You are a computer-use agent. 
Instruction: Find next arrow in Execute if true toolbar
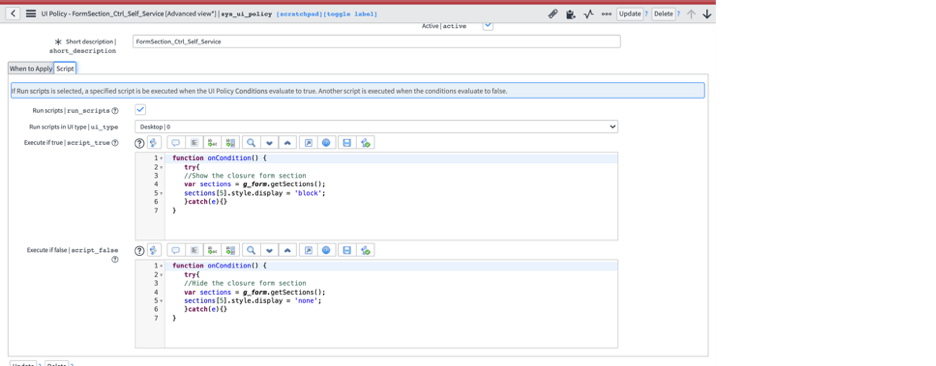pos(269,143)
